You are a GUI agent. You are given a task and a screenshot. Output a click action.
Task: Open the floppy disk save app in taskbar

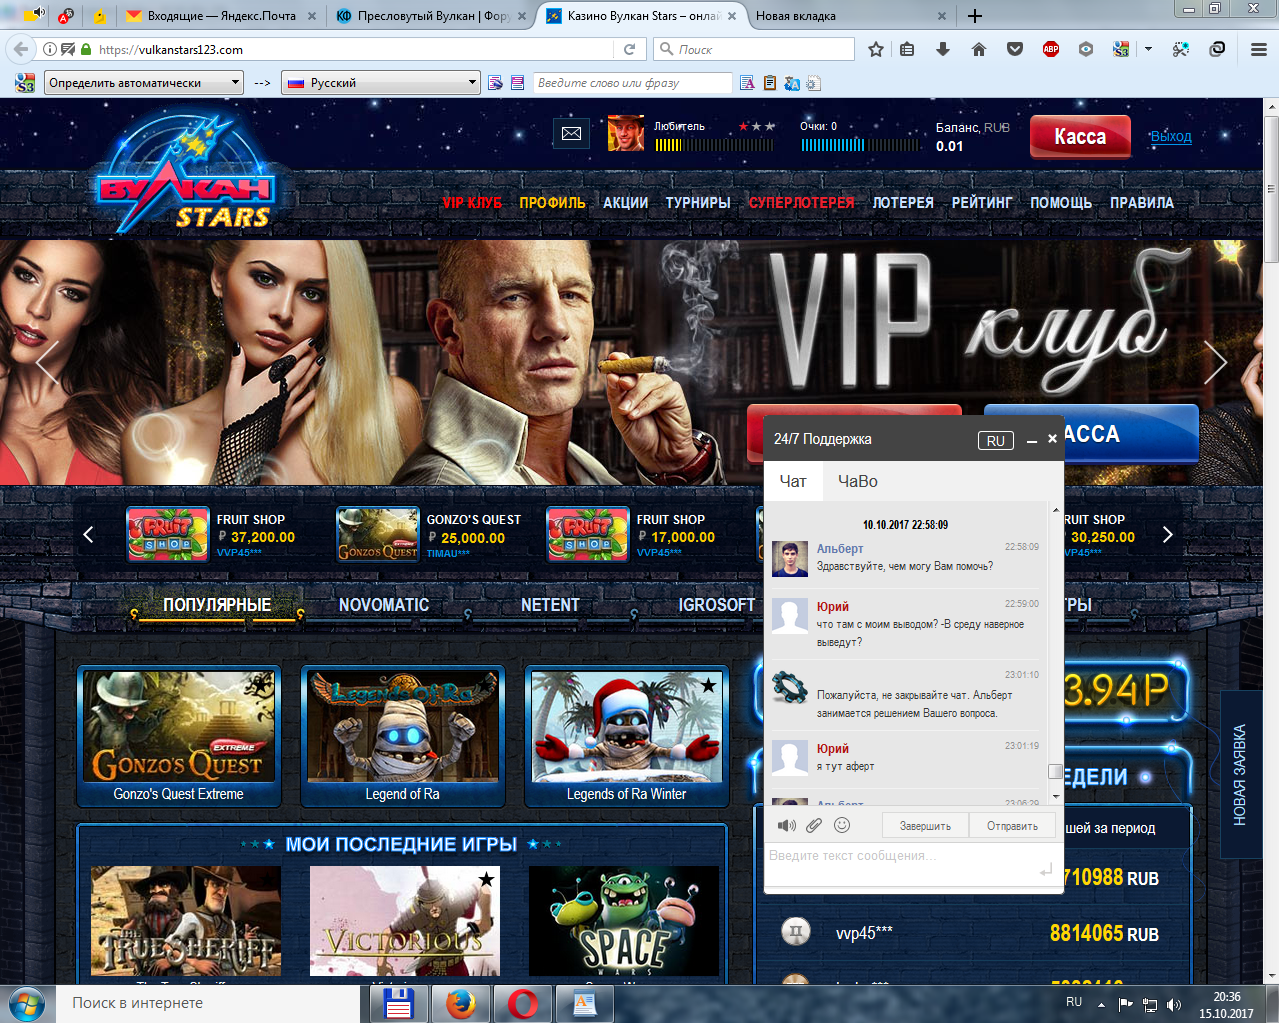coord(398,1003)
